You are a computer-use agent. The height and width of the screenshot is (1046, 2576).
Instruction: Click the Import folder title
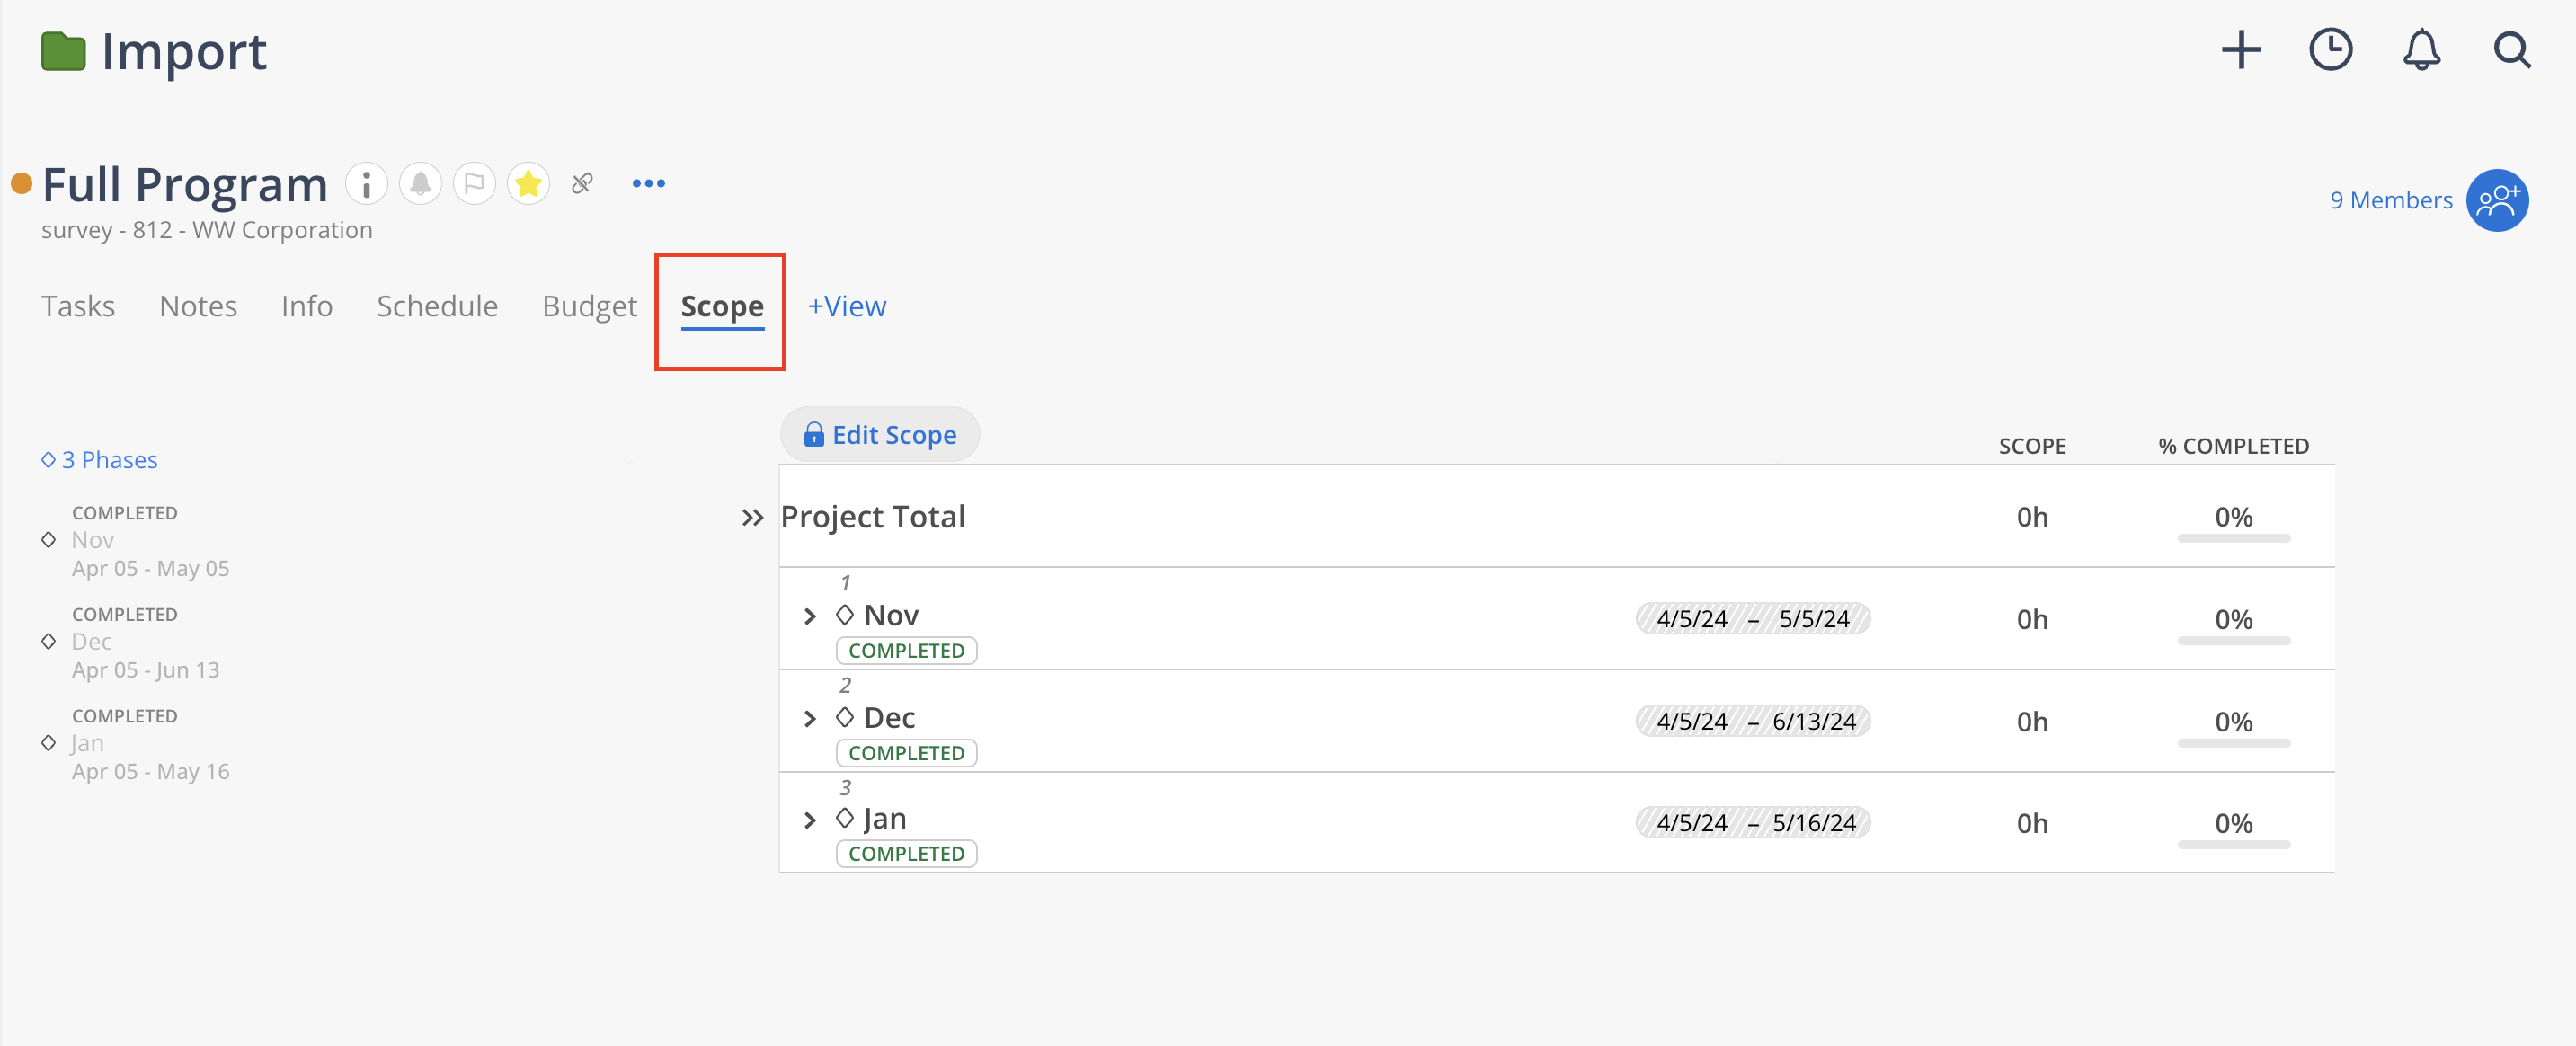click(x=184, y=52)
